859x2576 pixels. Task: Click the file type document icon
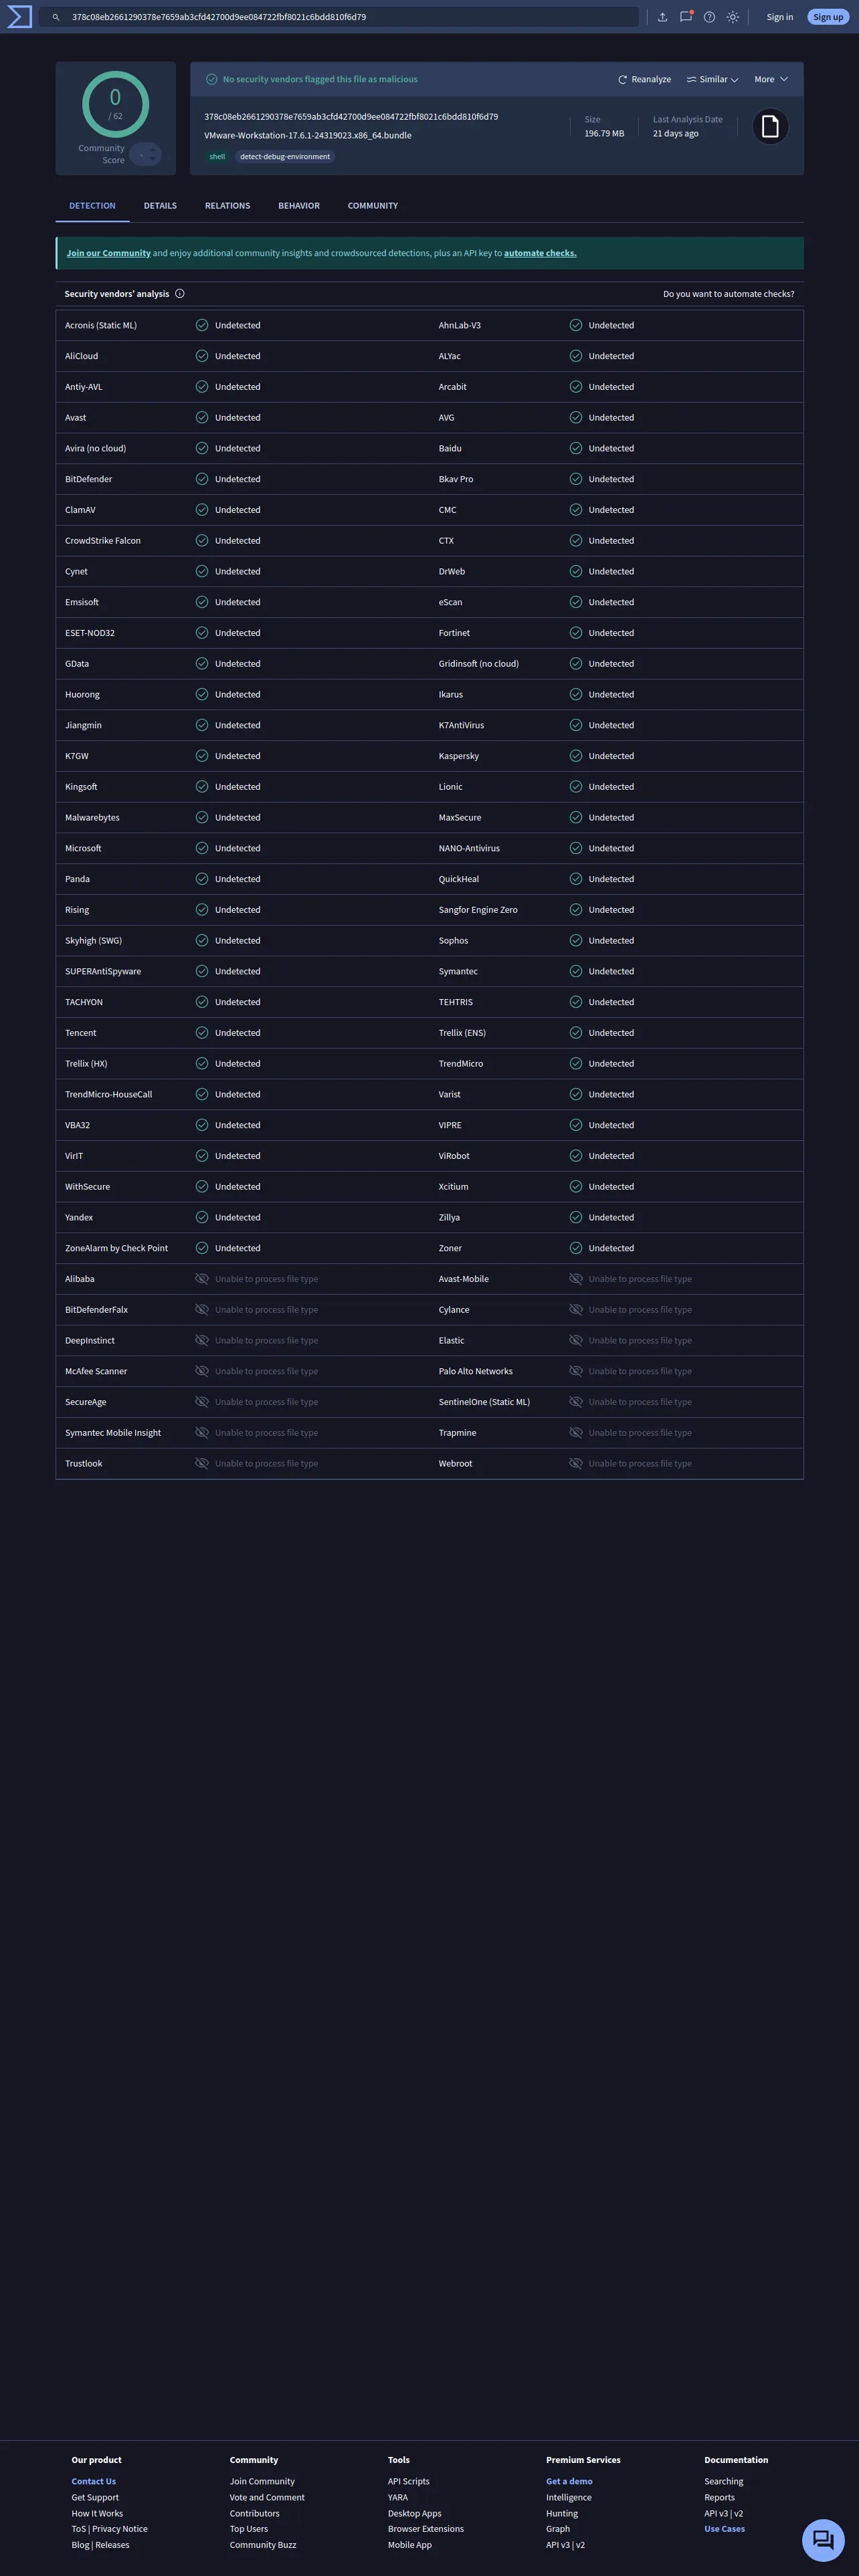point(770,126)
